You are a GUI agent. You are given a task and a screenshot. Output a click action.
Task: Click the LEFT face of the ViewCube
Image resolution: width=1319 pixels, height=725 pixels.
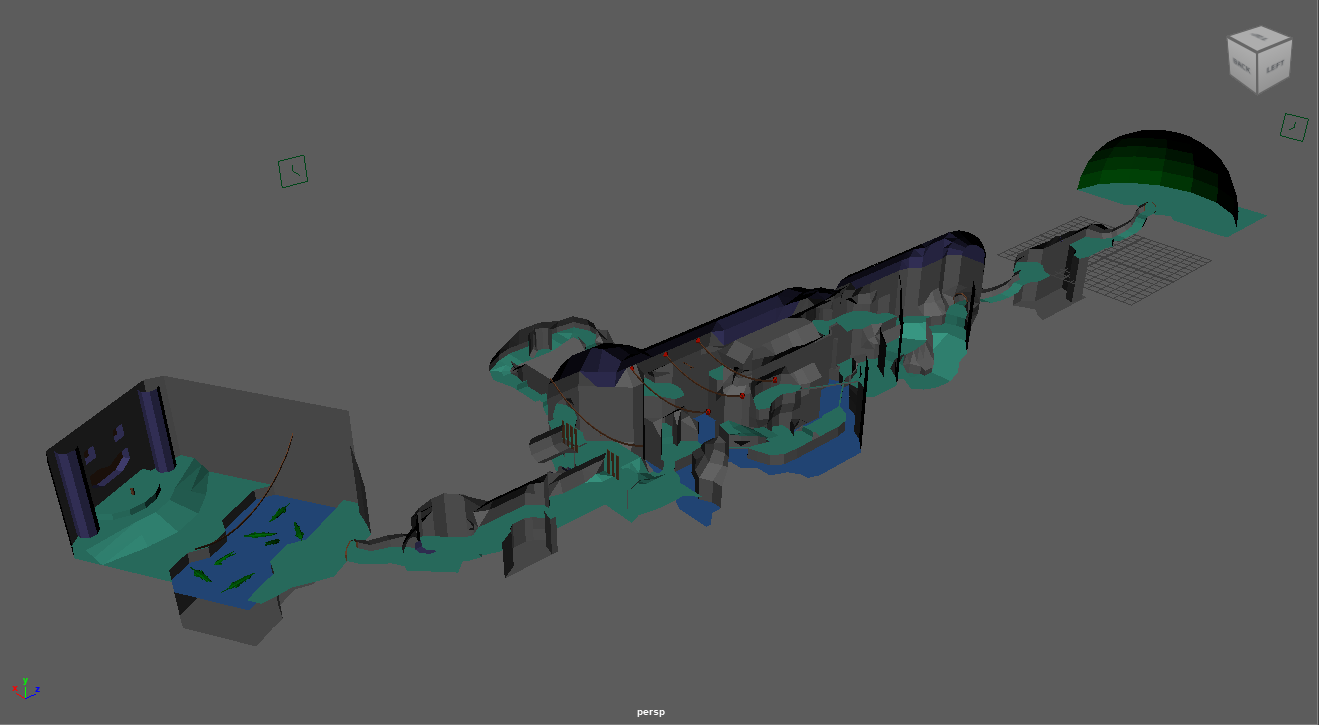[x=1275, y=68]
